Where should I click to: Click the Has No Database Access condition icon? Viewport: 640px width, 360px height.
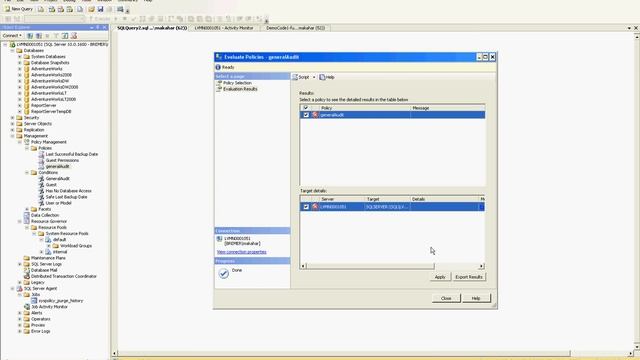[41, 191]
